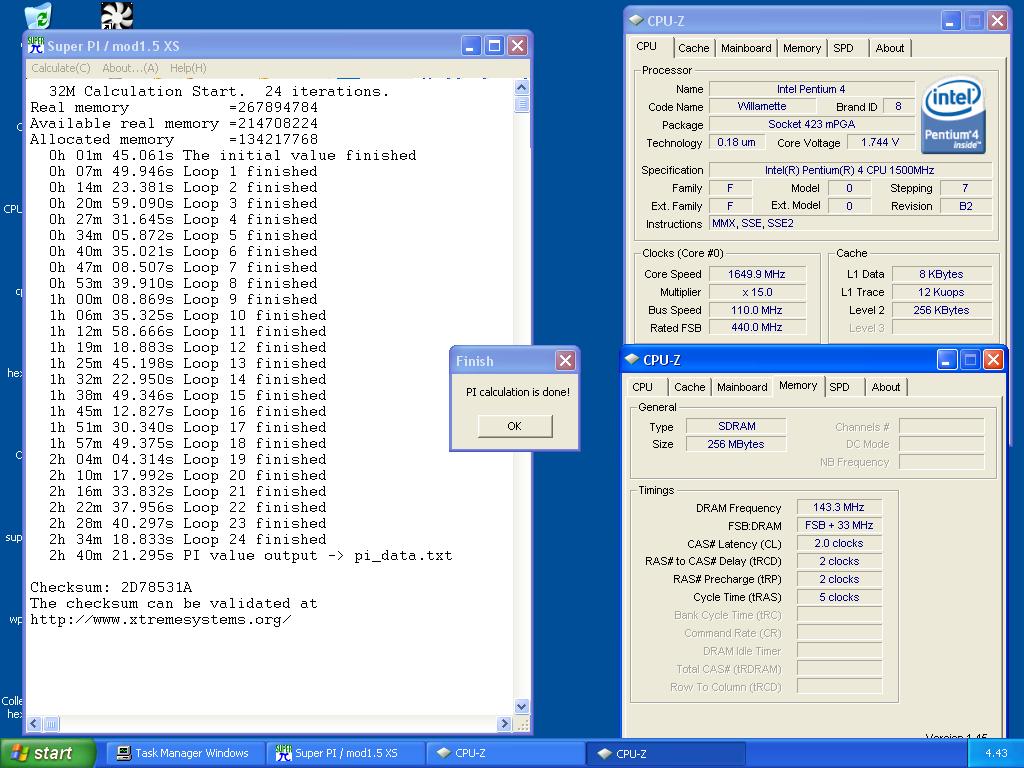Click Code Name value Willamette
1024x768 pixels.
click(761, 106)
